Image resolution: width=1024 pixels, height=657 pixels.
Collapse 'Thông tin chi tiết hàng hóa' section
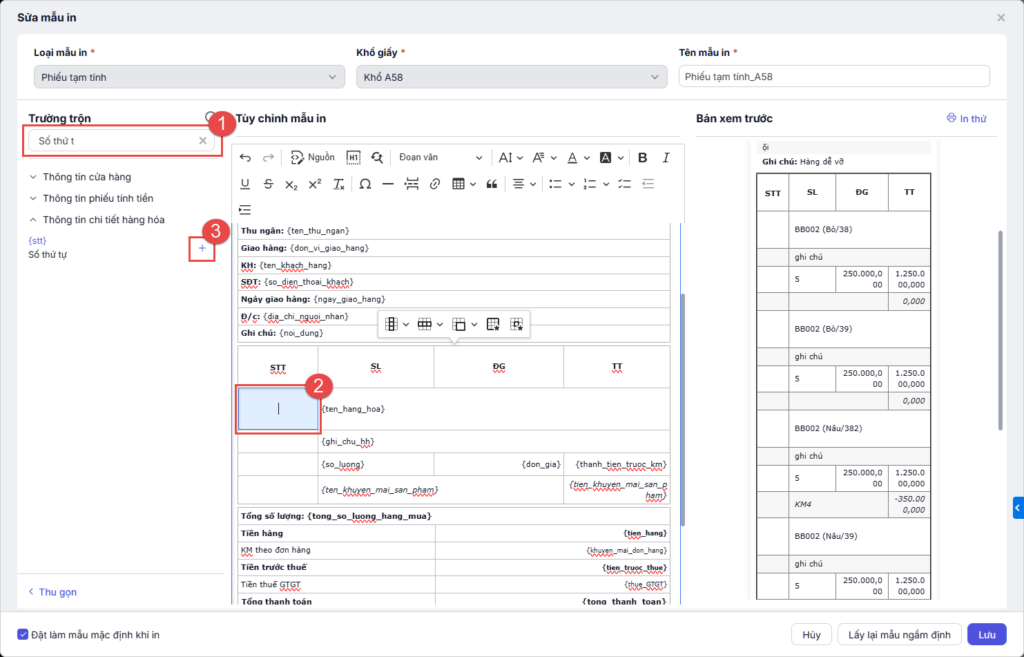[96, 219]
